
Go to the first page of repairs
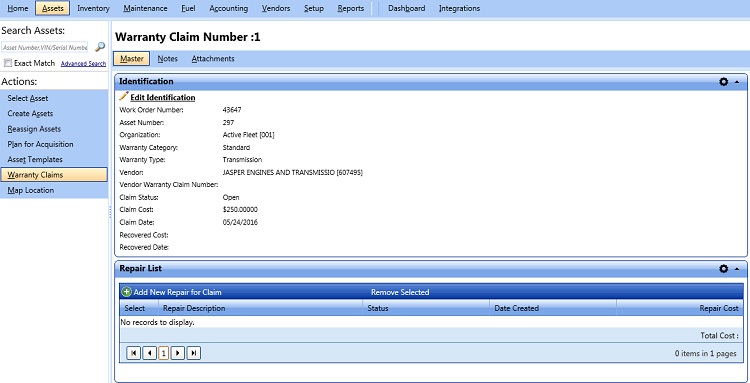tap(133, 353)
